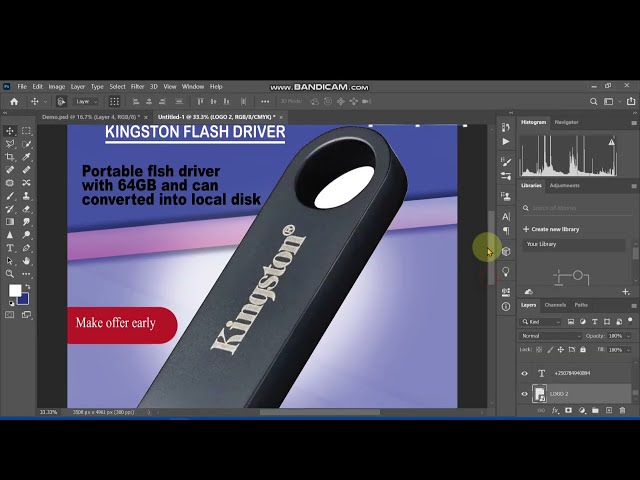
Task: Open the Window menu
Action: pos(193,87)
